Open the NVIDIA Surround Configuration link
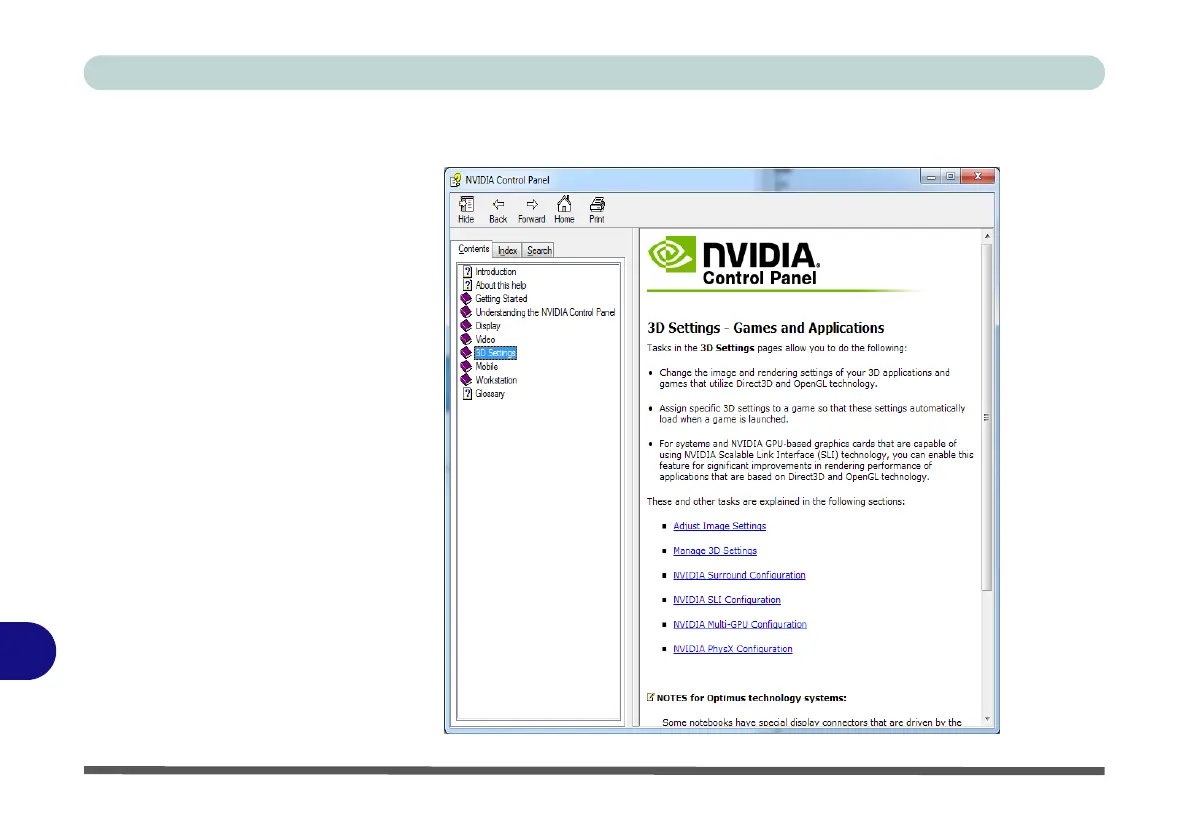The width and height of the screenshot is (1190, 838). coord(739,575)
